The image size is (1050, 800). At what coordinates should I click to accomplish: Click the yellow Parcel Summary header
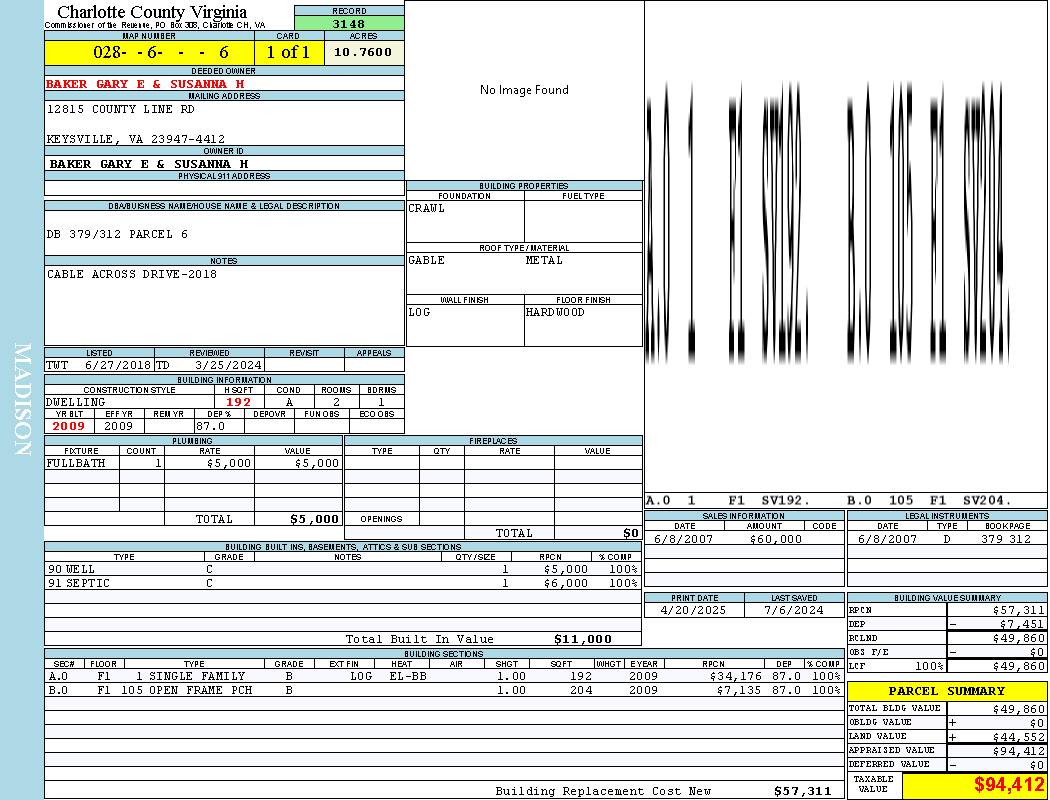[946, 691]
